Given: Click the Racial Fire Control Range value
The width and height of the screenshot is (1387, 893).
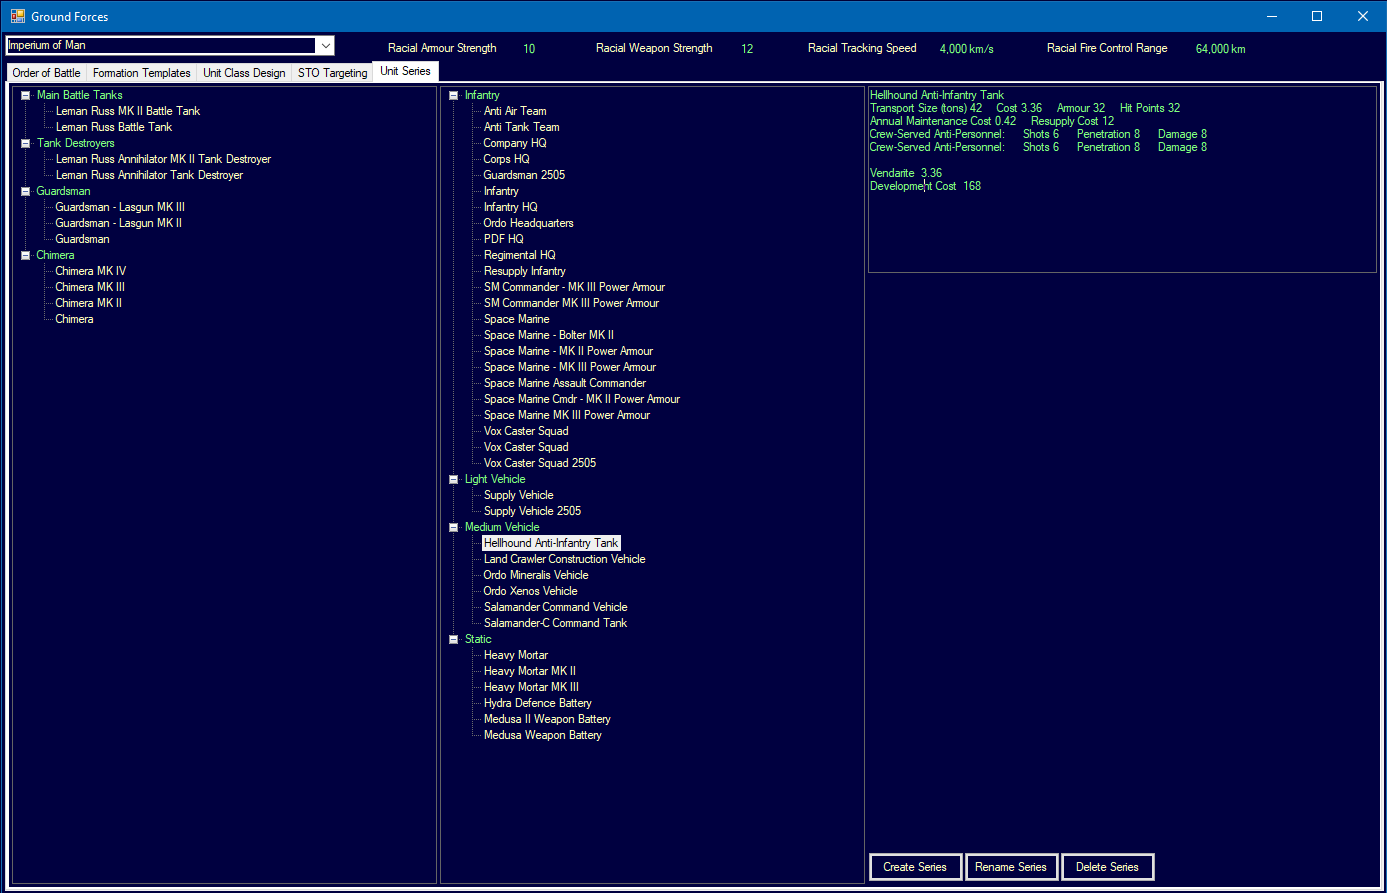Looking at the screenshot, I should 1220,48.
